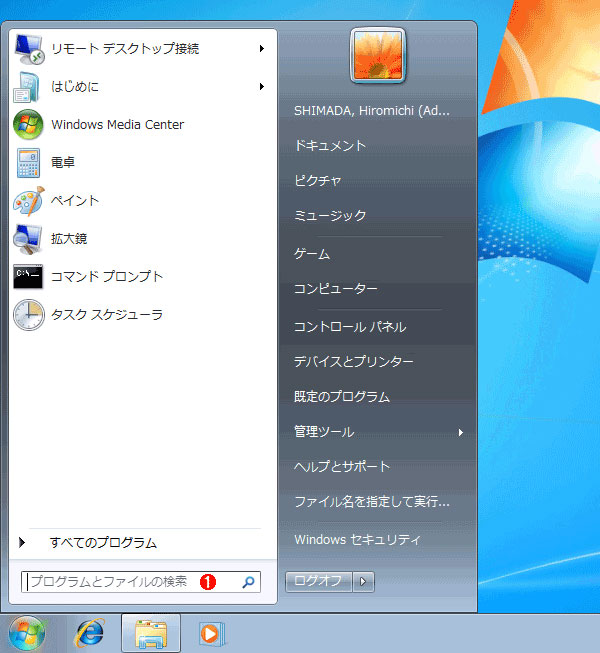Select the ペイント label
Image resolution: width=600 pixels, height=653 pixels.
click(75, 201)
